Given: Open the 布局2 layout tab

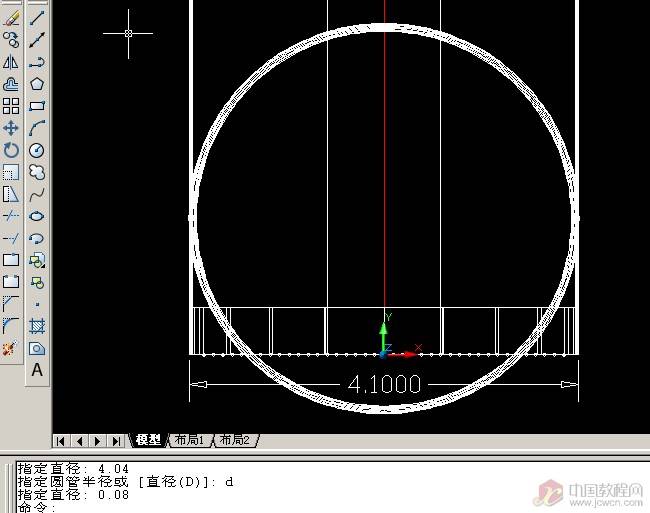Looking at the screenshot, I should pos(234,440).
